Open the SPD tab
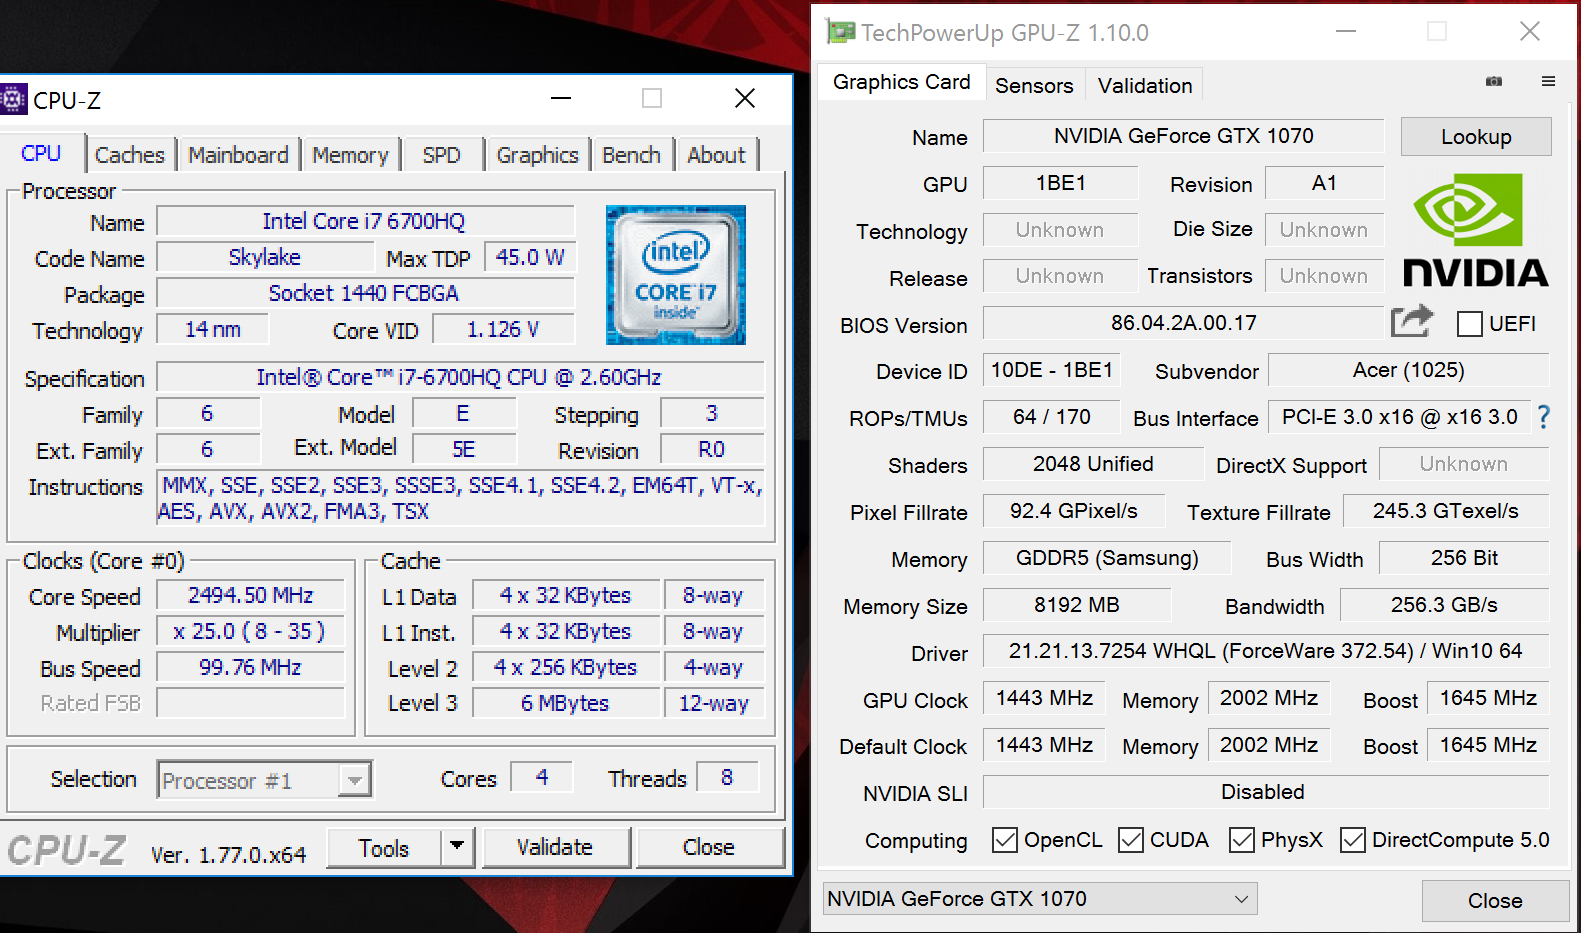1581x933 pixels. (441, 155)
